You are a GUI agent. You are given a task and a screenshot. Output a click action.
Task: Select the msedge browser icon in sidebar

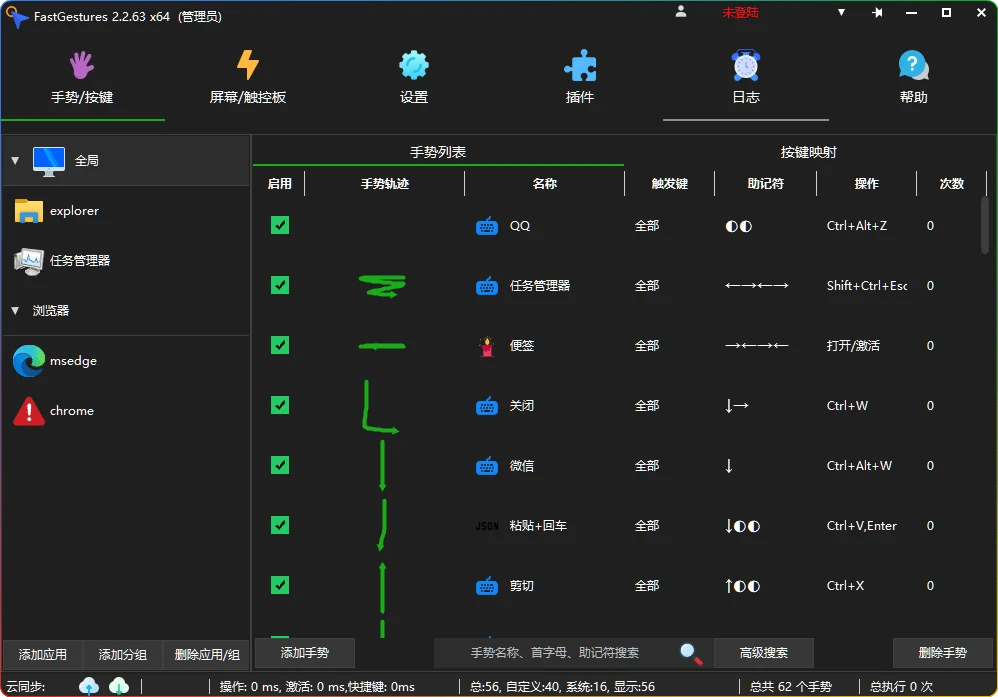(x=29, y=361)
